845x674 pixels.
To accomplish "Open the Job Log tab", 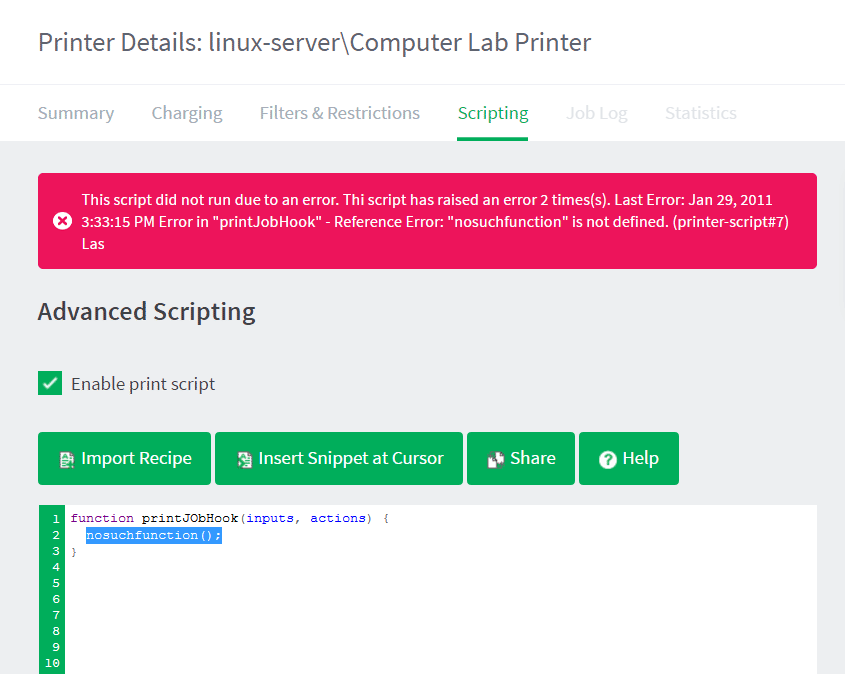I will (x=597, y=113).
